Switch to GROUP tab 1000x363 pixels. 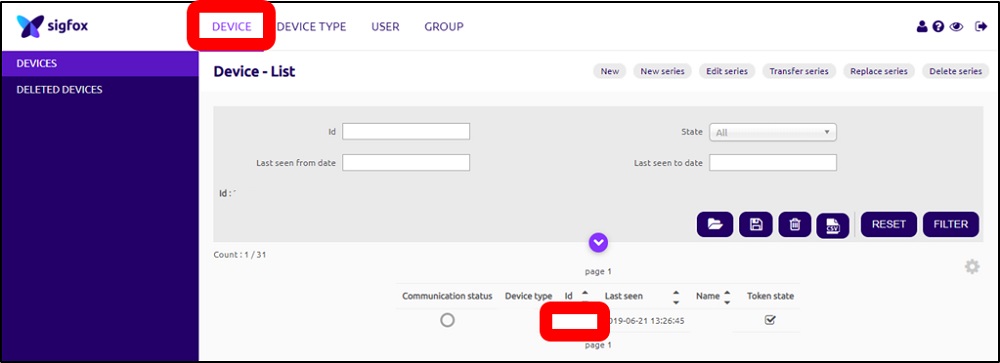pyautogui.click(x=444, y=27)
